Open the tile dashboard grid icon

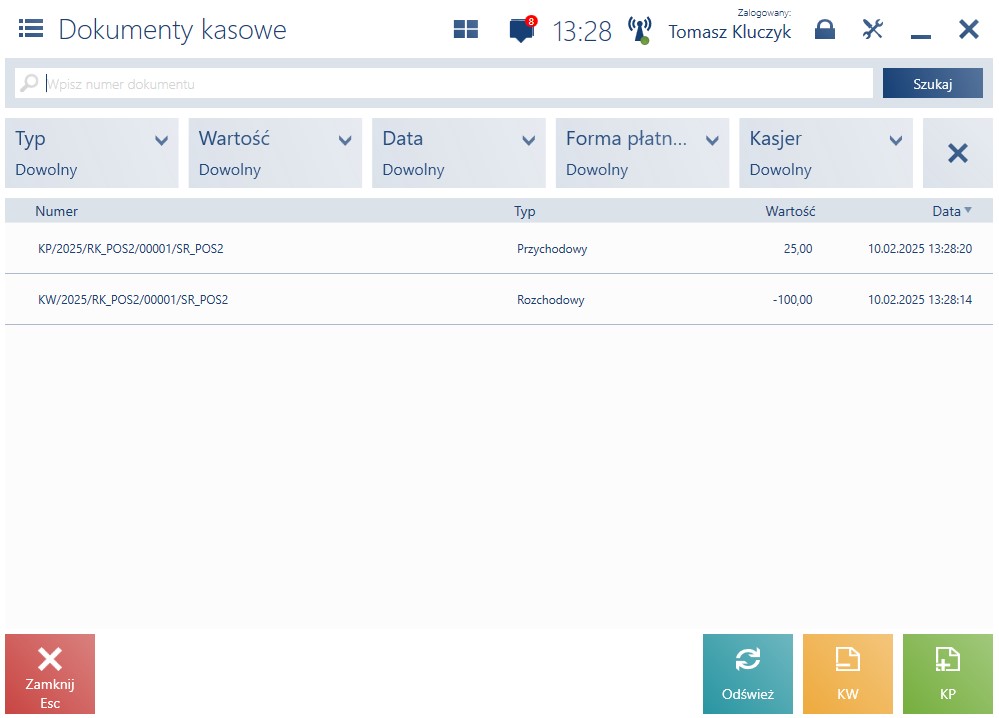(x=466, y=29)
